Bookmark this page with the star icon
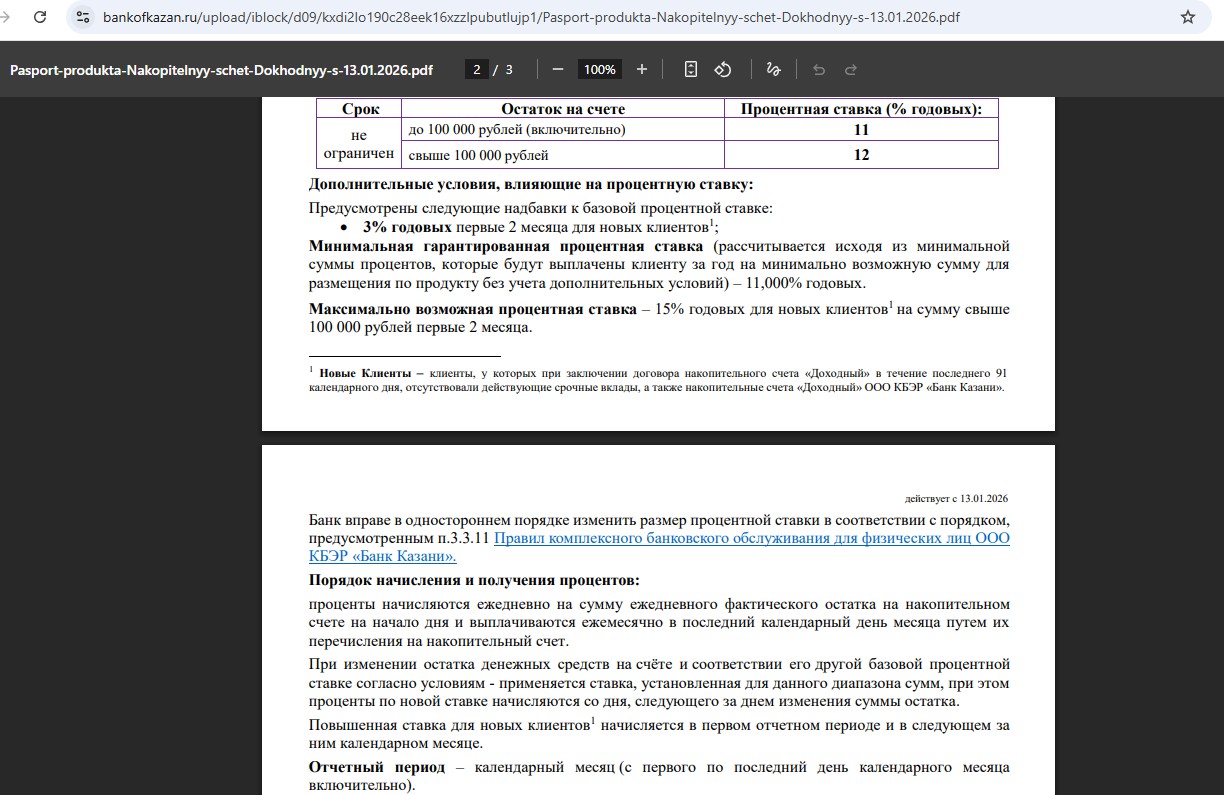The width and height of the screenshot is (1224, 795). tap(1188, 17)
